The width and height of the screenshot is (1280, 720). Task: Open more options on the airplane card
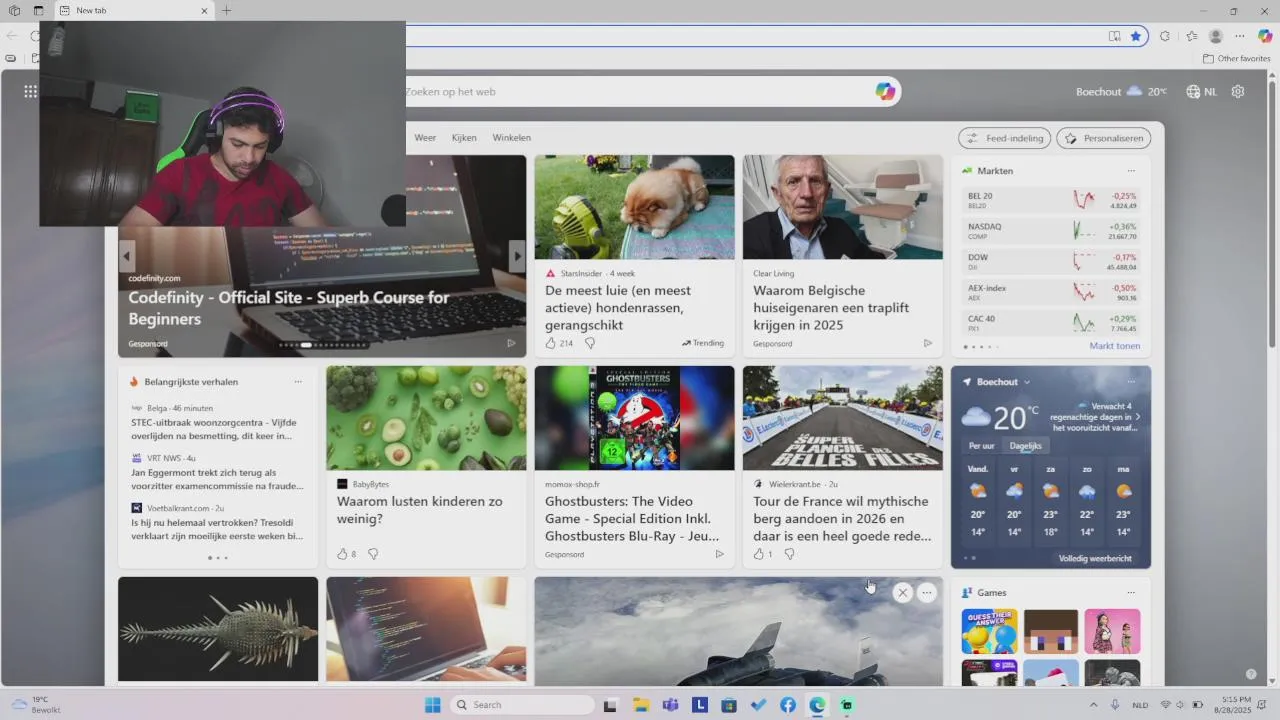pyautogui.click(x=927, y=593)
